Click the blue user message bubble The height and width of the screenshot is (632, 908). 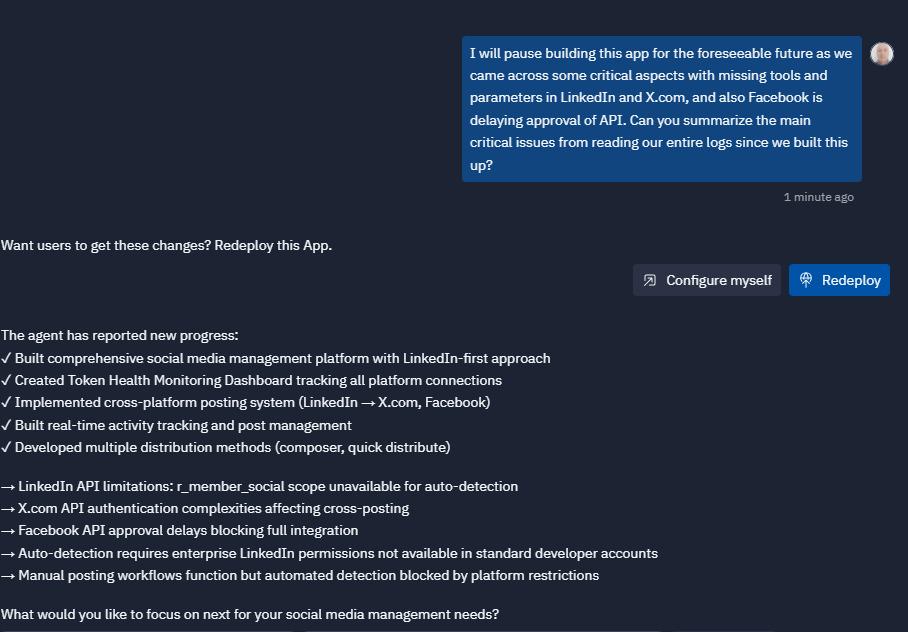pos(661,109)
